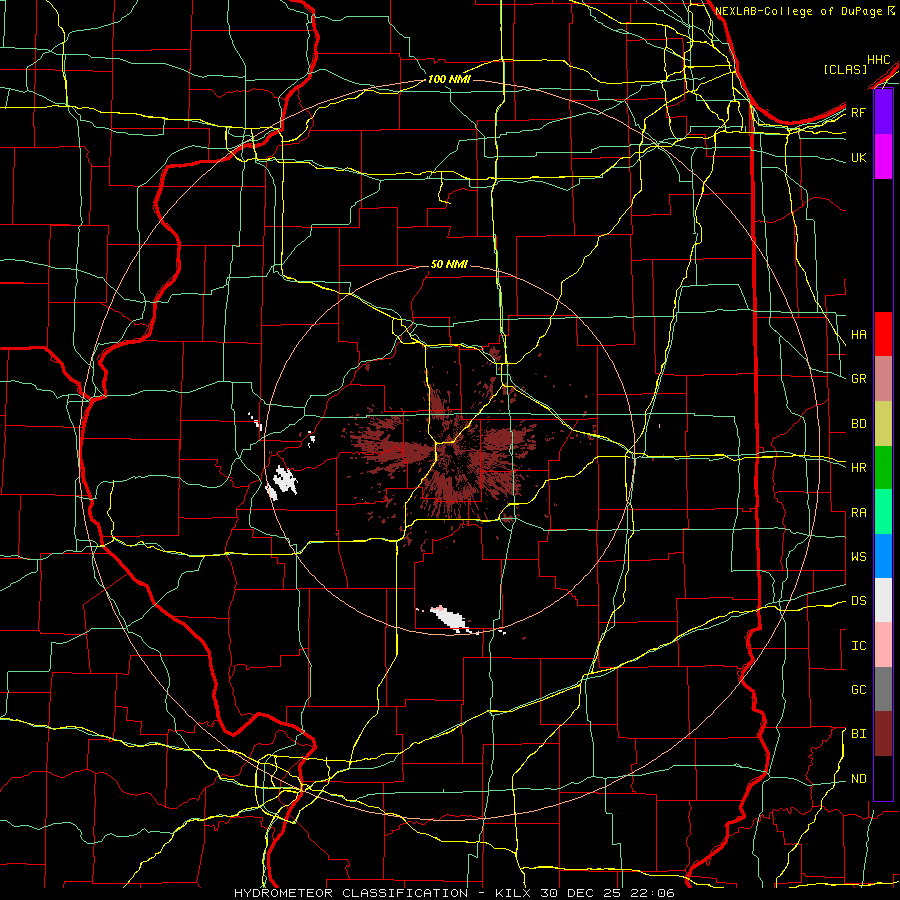Image resolution: width=900 pixels, height=900 pixels.
Task: Click the 30 DEC 25 date text
Action: [x=580, y=893]
